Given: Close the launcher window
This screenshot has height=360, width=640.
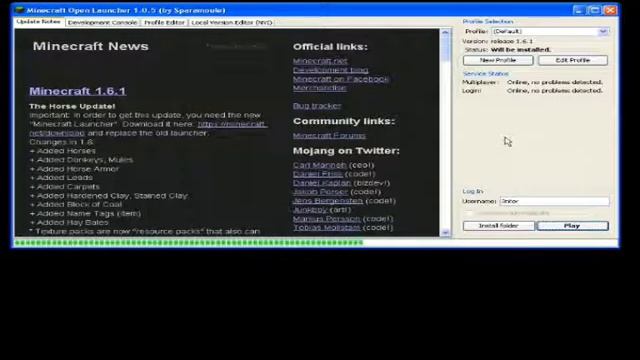Looking at the screenshot, I should coord(610,10).
